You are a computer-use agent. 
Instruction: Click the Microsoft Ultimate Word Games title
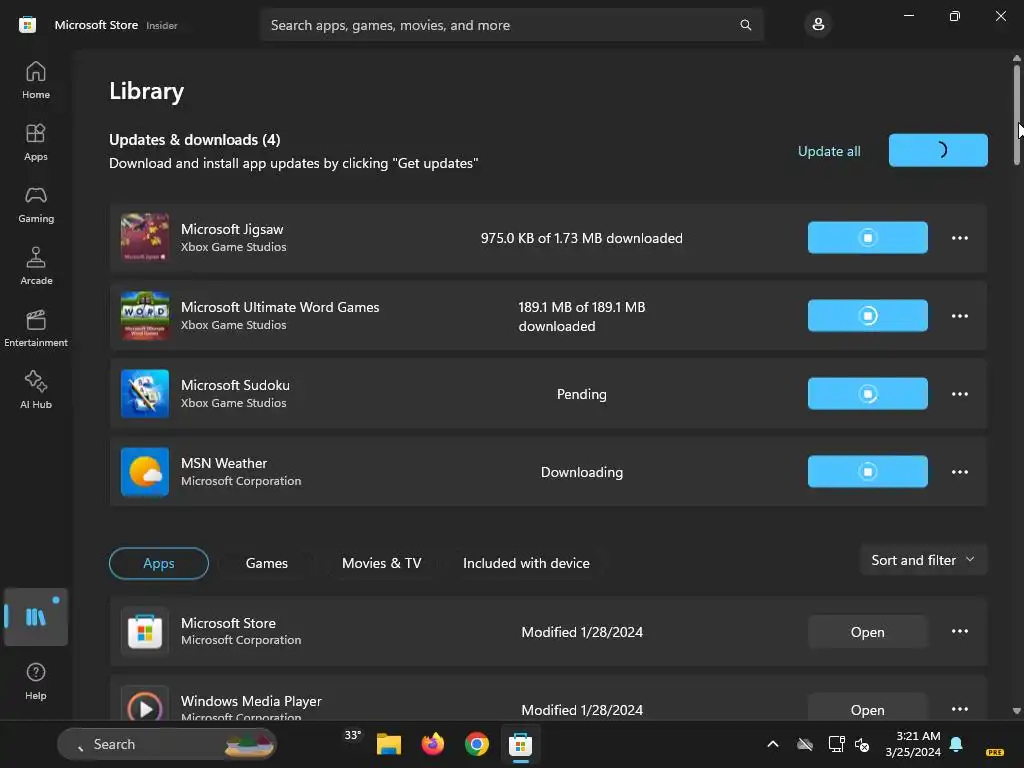280,307
